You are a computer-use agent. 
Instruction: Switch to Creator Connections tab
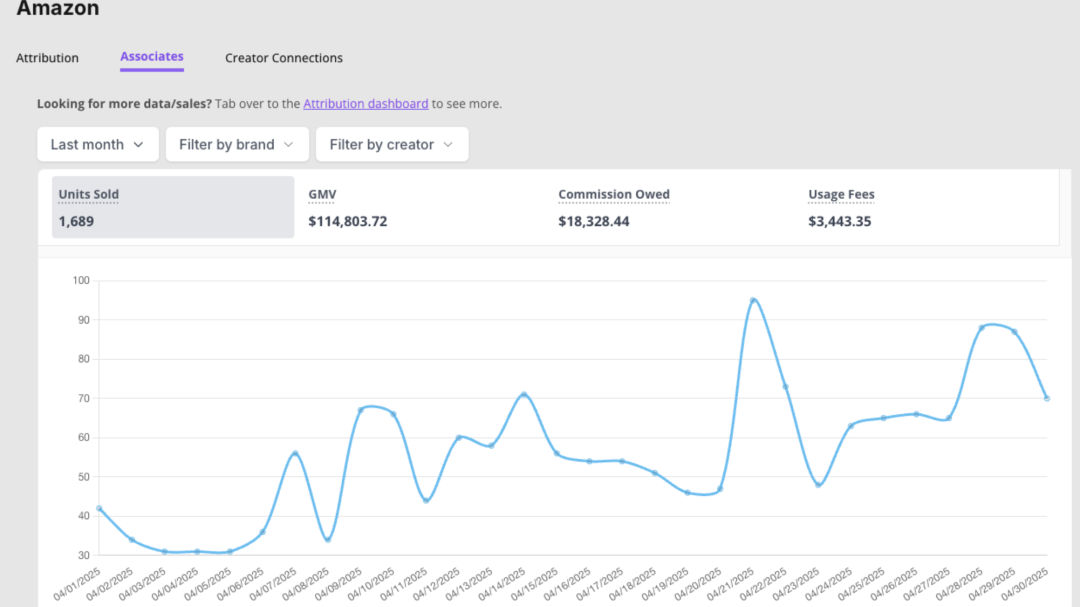pyautogui.click(x=284, y=58)
